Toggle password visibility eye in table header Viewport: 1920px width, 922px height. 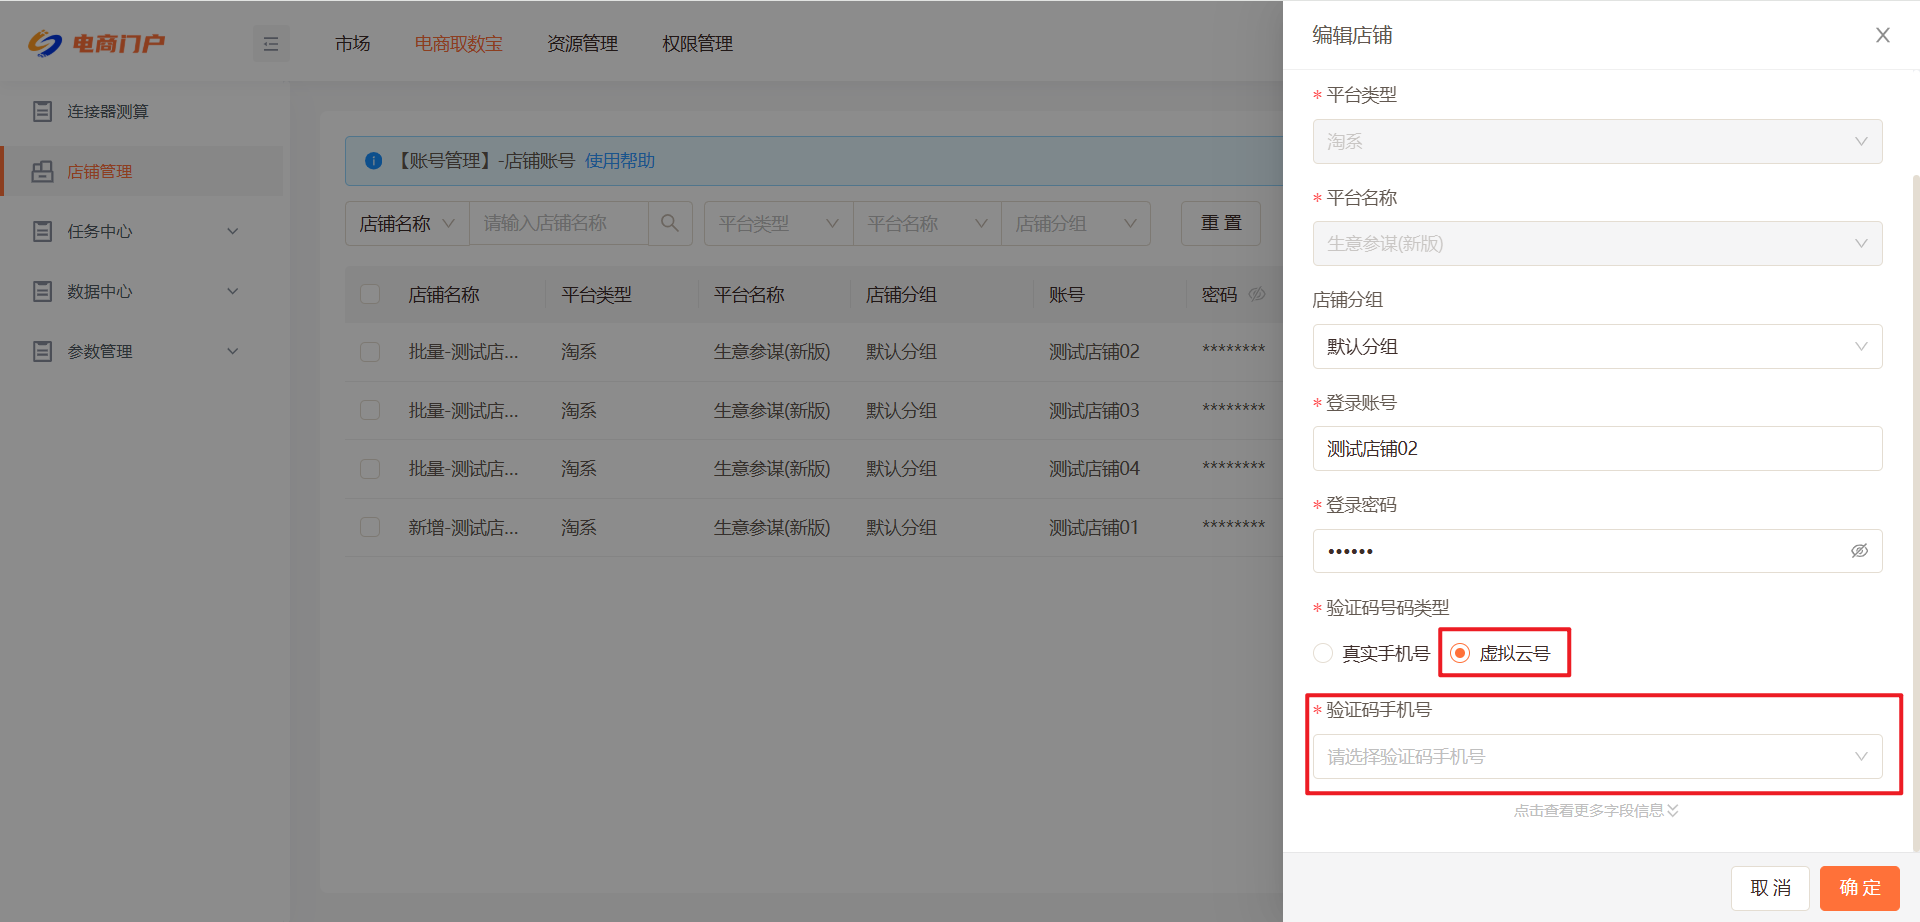pyautogui.click(x=1257, y=294)
